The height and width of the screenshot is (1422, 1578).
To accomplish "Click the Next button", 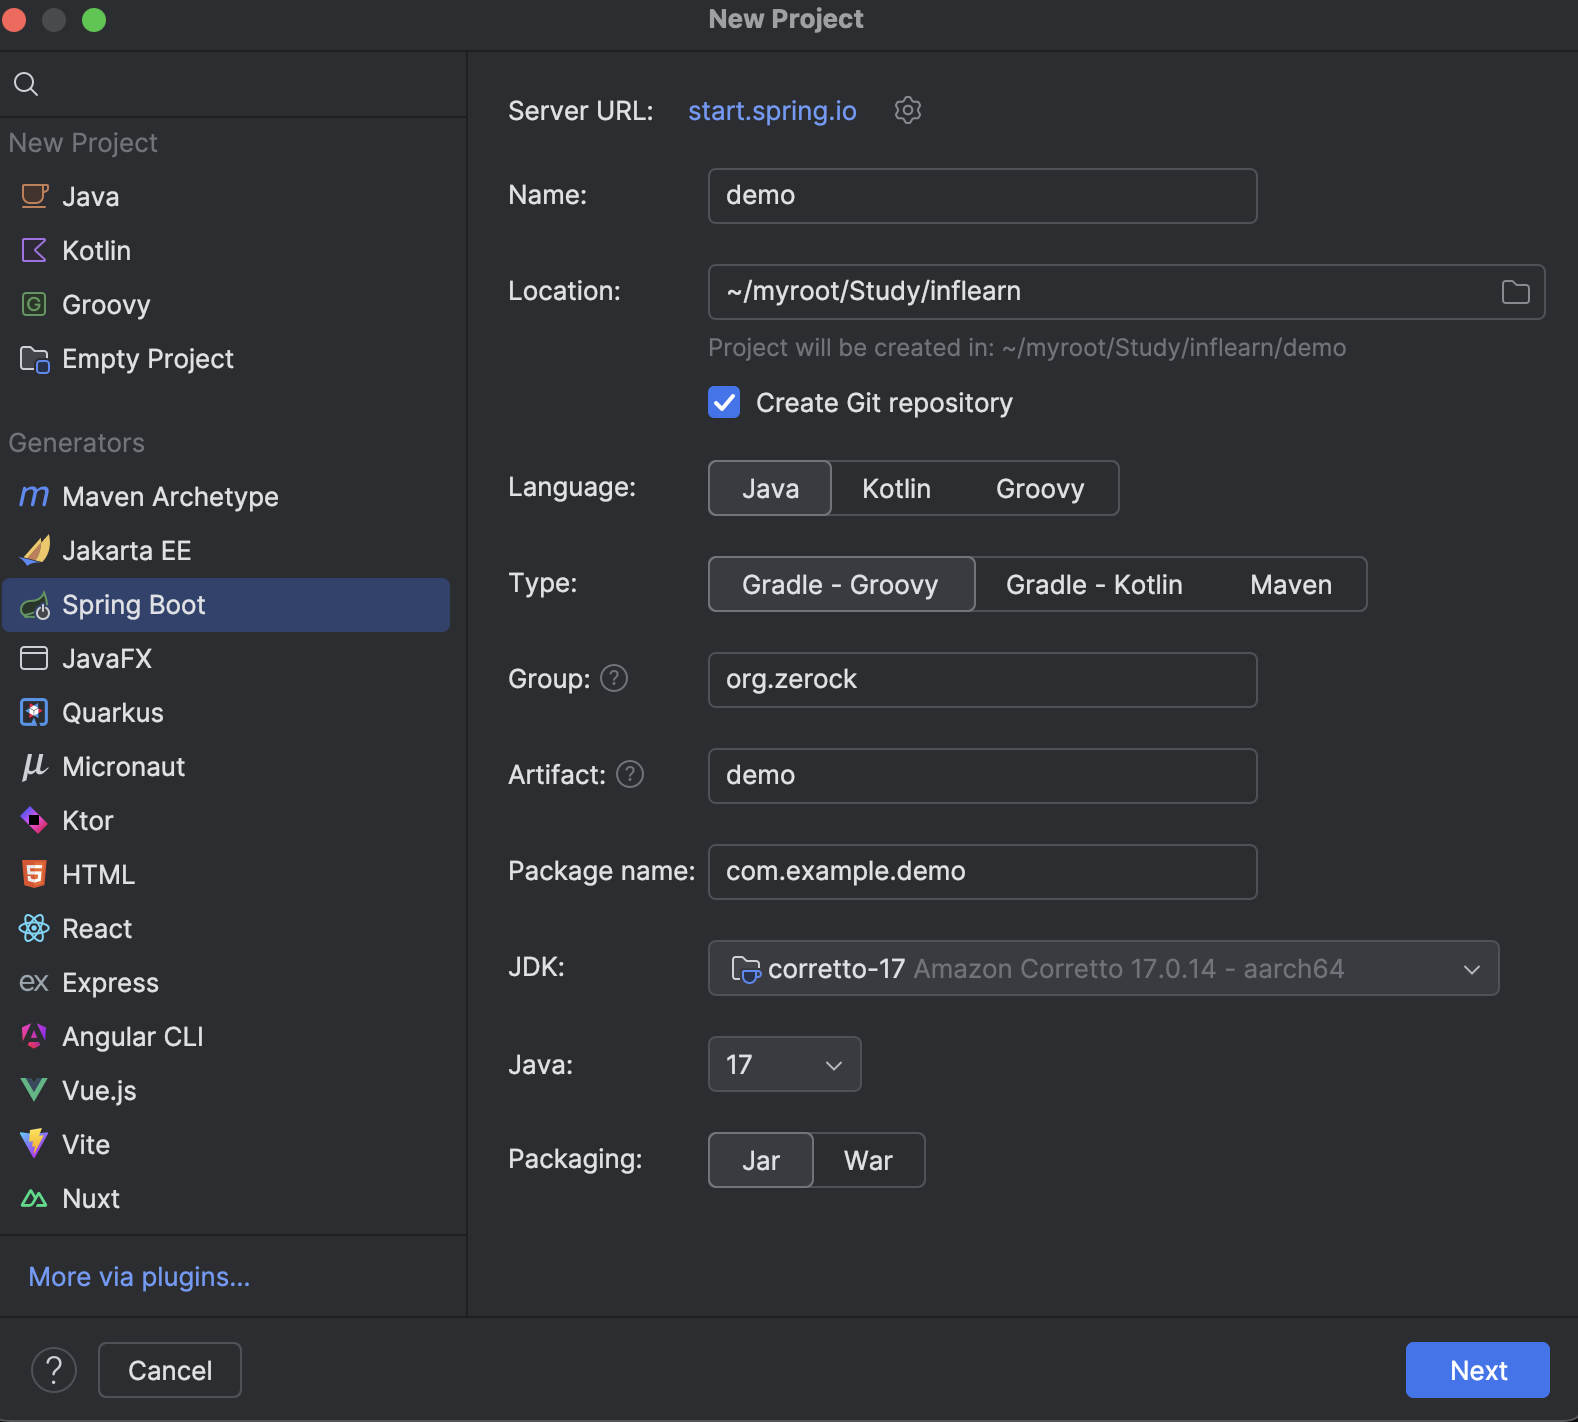I will (1477, 1370).
